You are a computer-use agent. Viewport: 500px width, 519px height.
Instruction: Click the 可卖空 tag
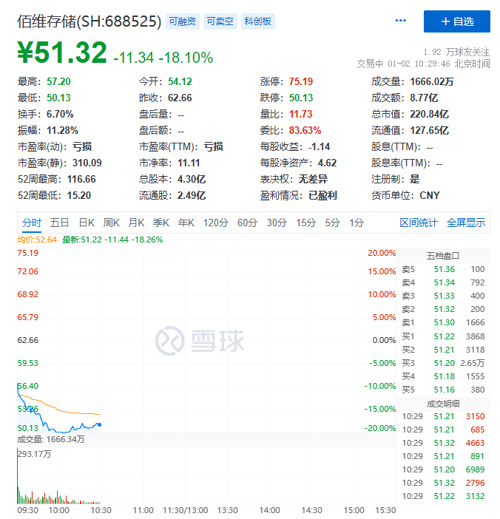click(x=220, y=21)
